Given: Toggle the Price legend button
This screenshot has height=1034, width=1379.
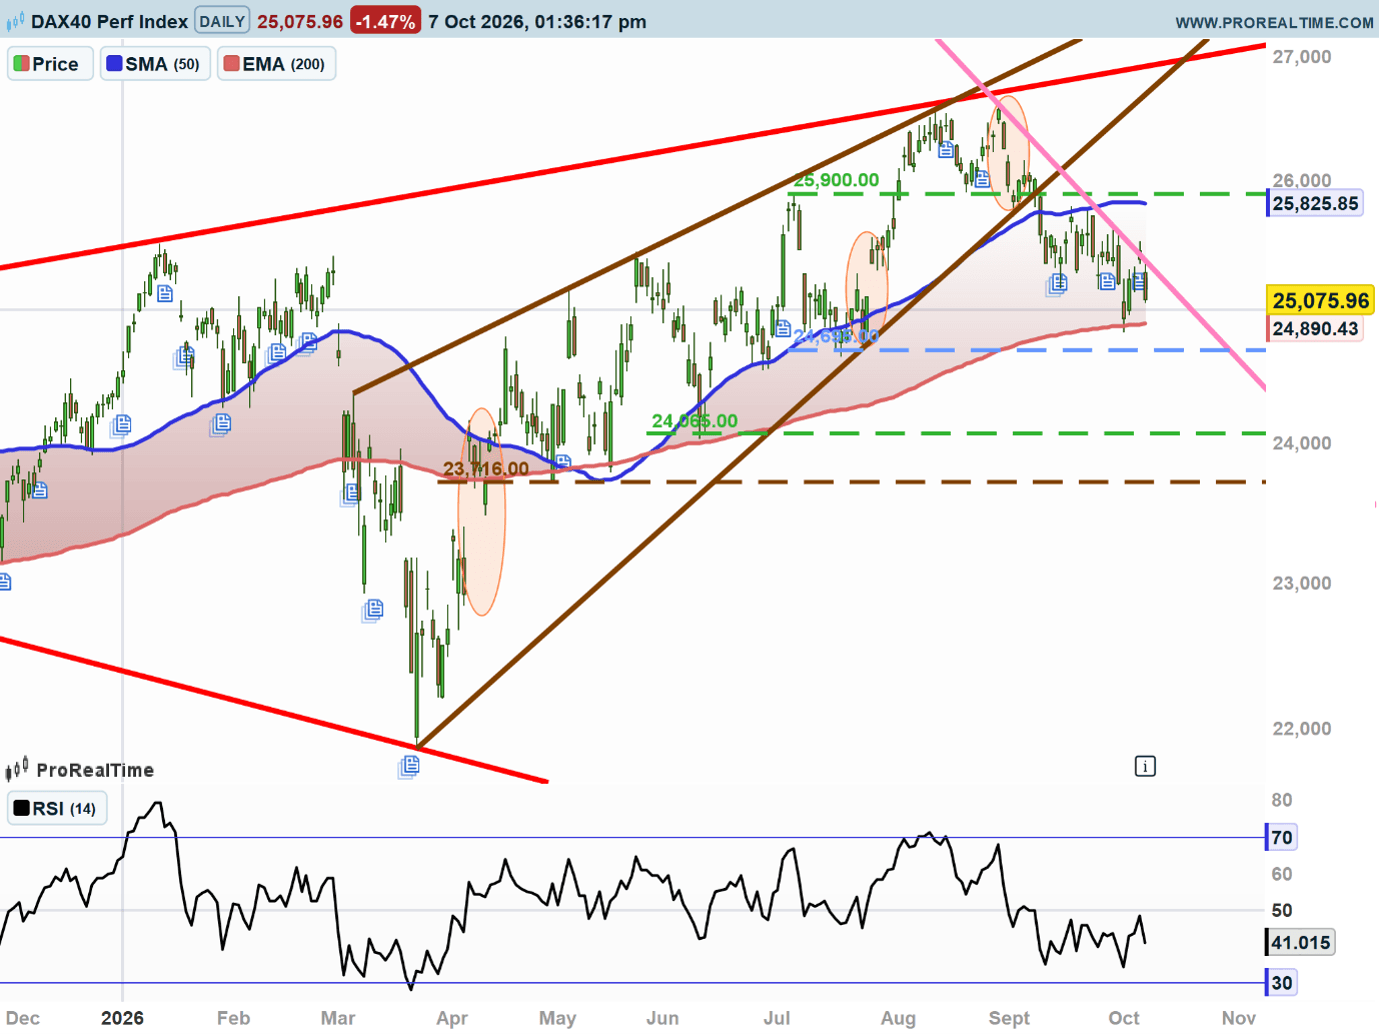Looking at the screenshot, I should click(x=50, y=64).
